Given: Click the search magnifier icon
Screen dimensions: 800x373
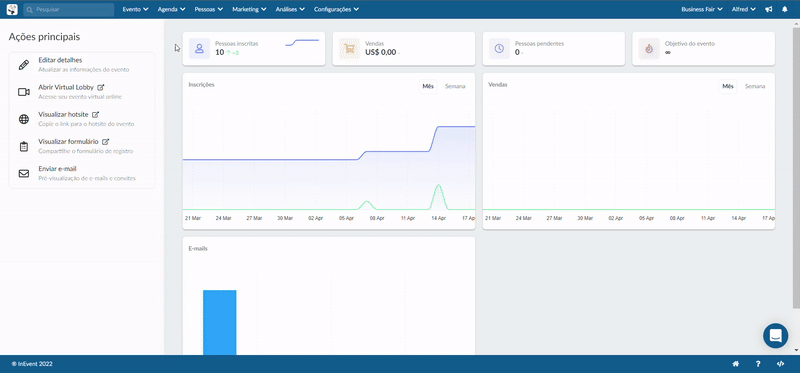Looking at the screenshot, I should (x=30, y=10).
